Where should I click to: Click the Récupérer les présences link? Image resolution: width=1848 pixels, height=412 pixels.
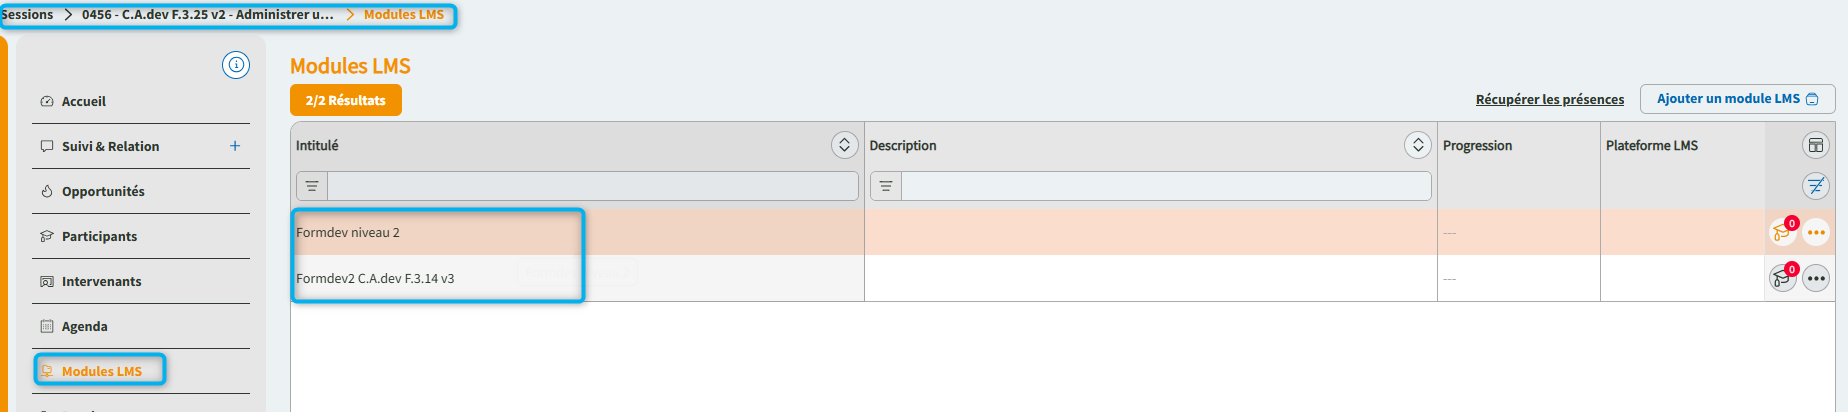point(1549,100)
